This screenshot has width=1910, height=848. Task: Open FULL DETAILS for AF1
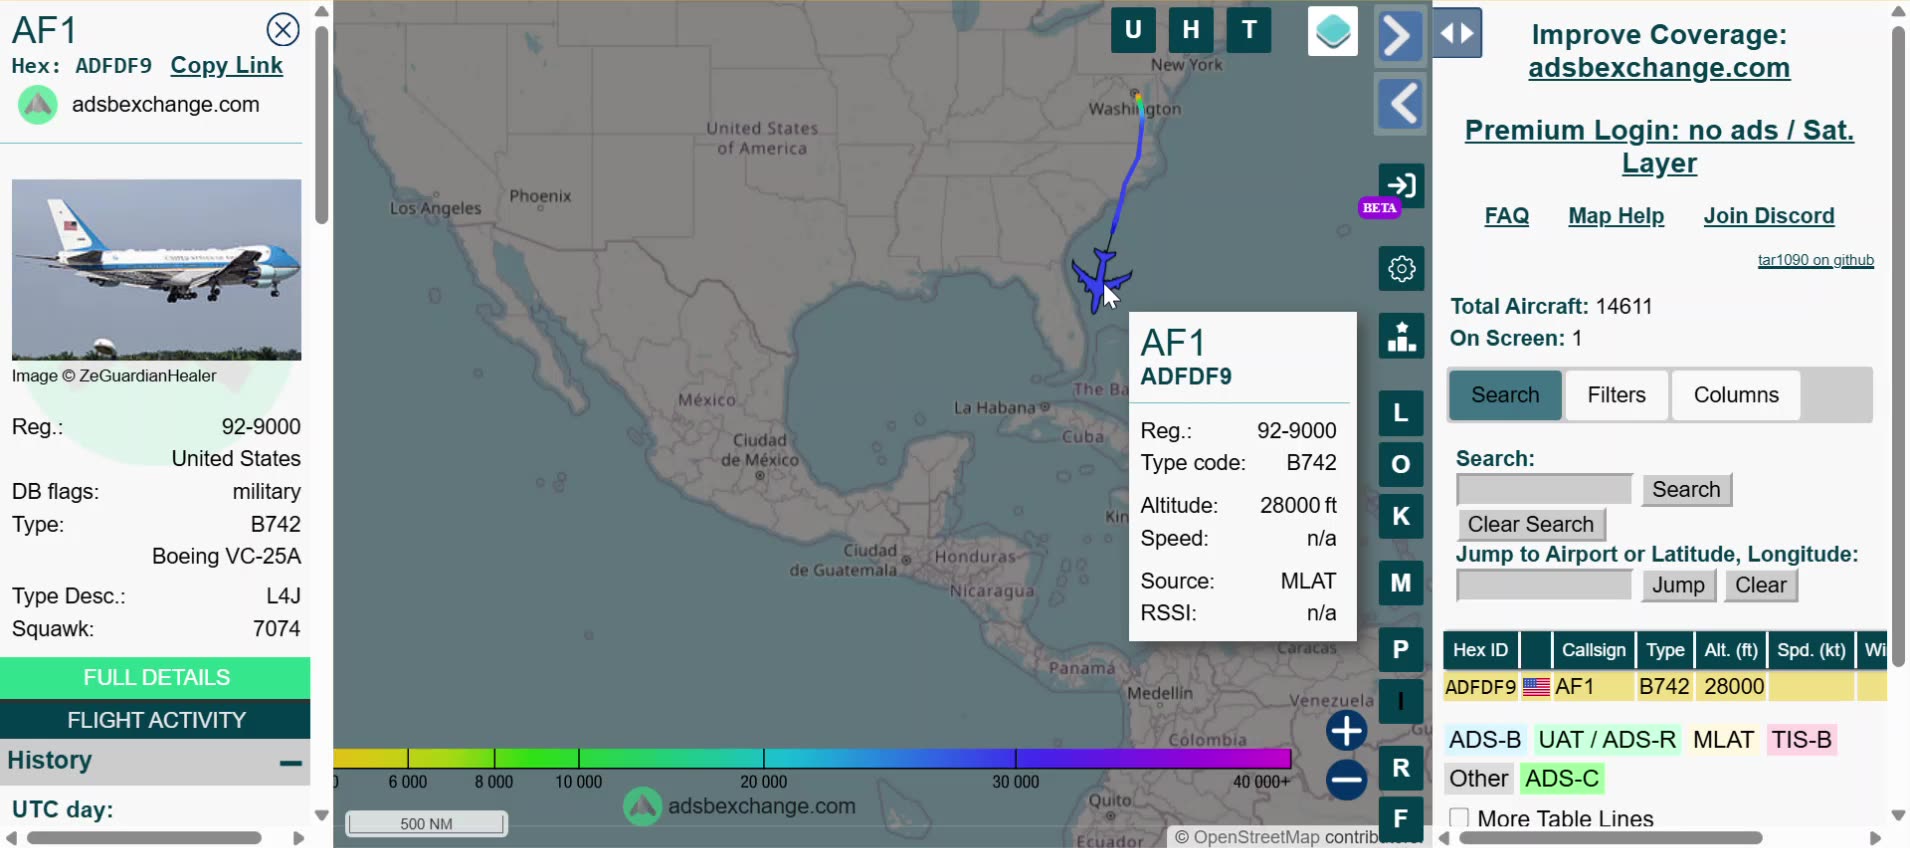[x=156, y=678]
